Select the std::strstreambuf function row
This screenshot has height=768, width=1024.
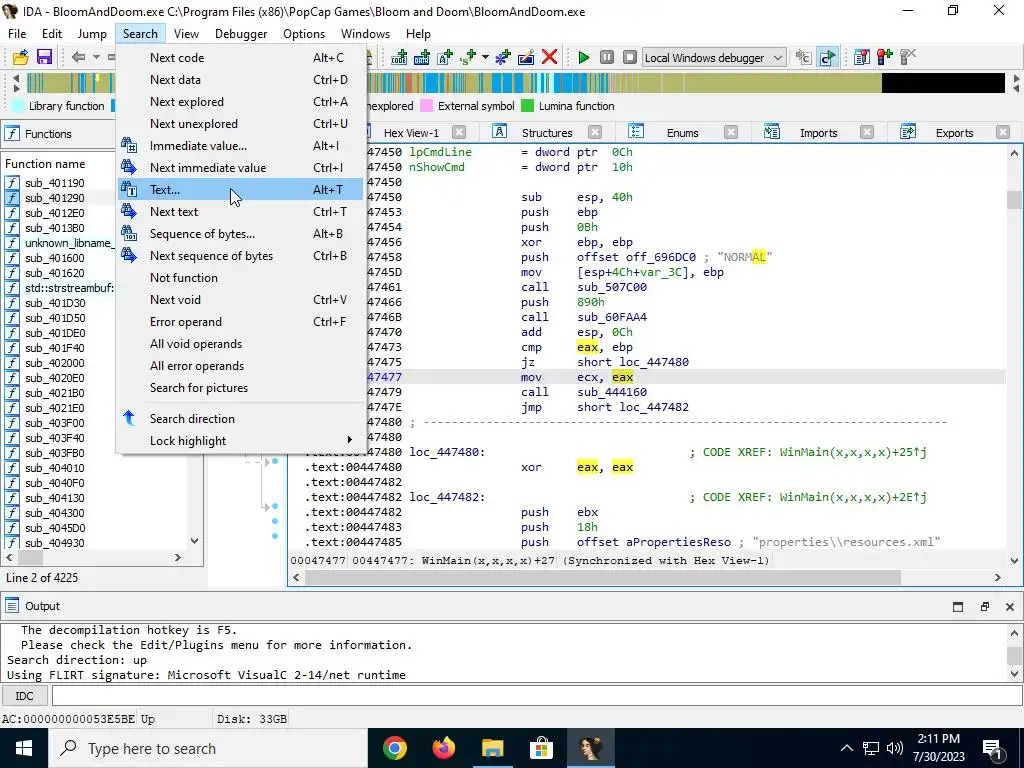pyautogui.click(x=60, y=288)
